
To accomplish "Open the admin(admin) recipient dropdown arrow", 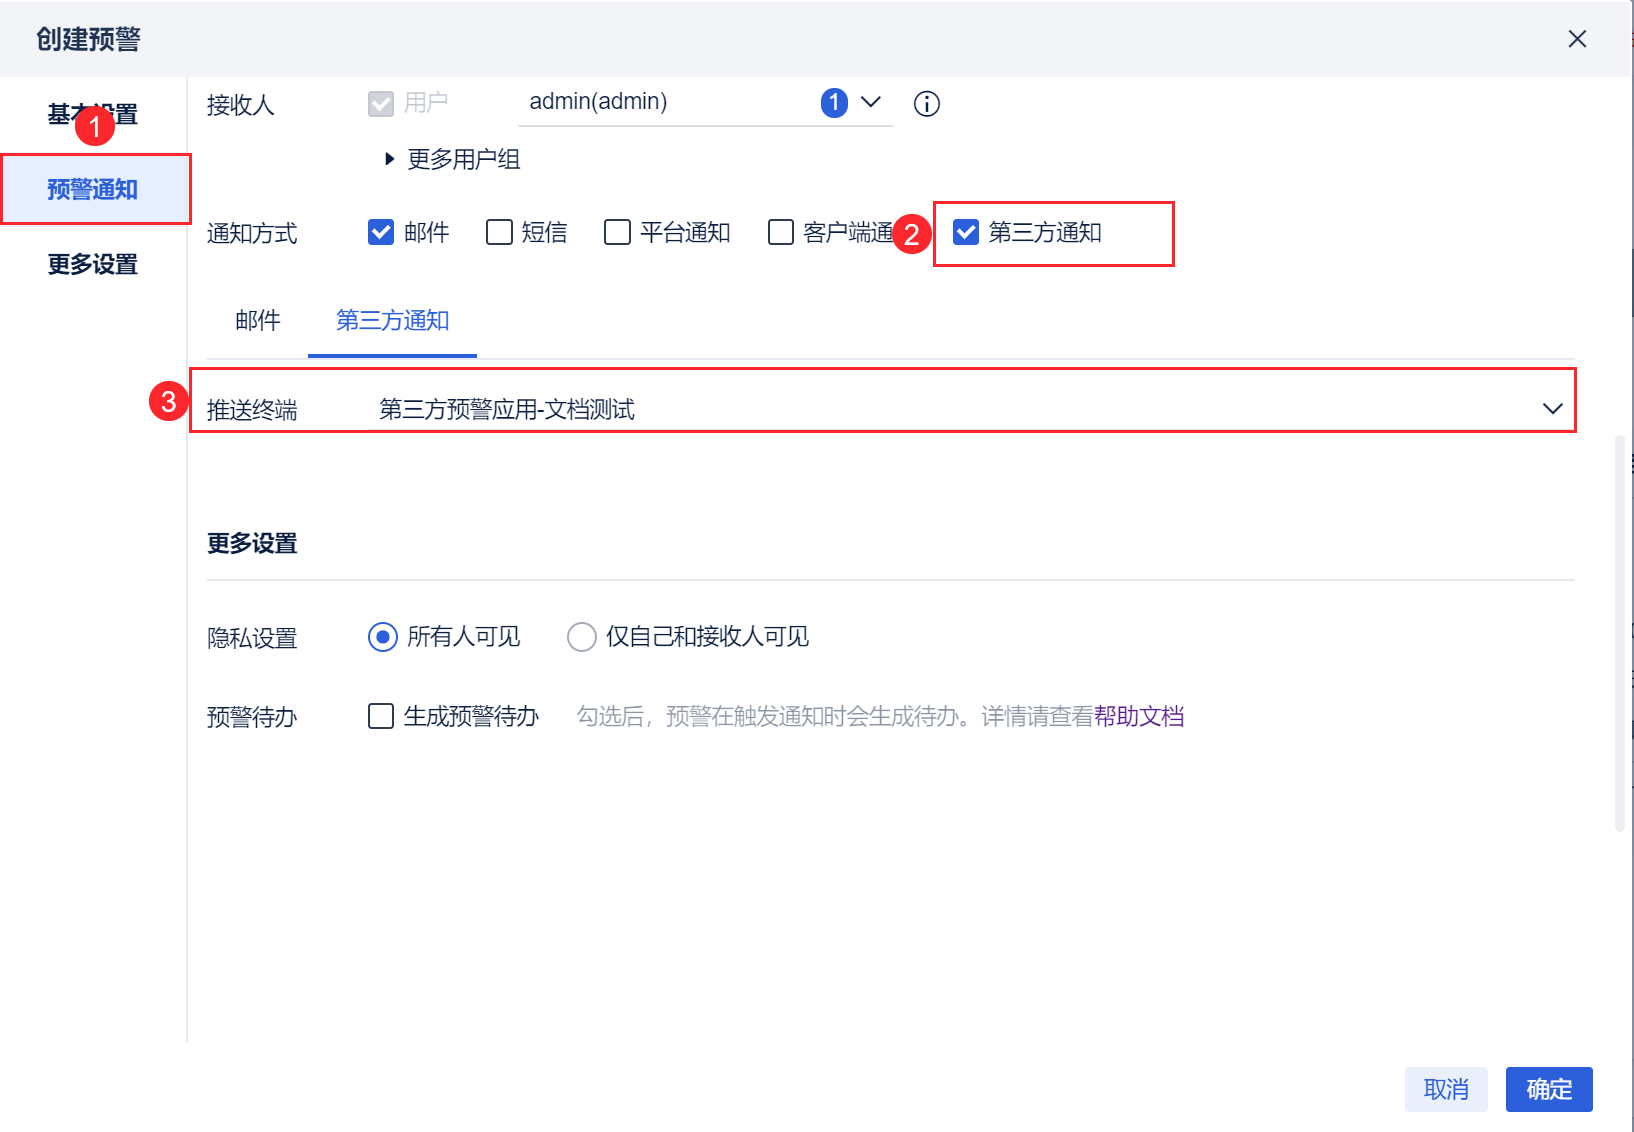I will (x=871, y=102).
